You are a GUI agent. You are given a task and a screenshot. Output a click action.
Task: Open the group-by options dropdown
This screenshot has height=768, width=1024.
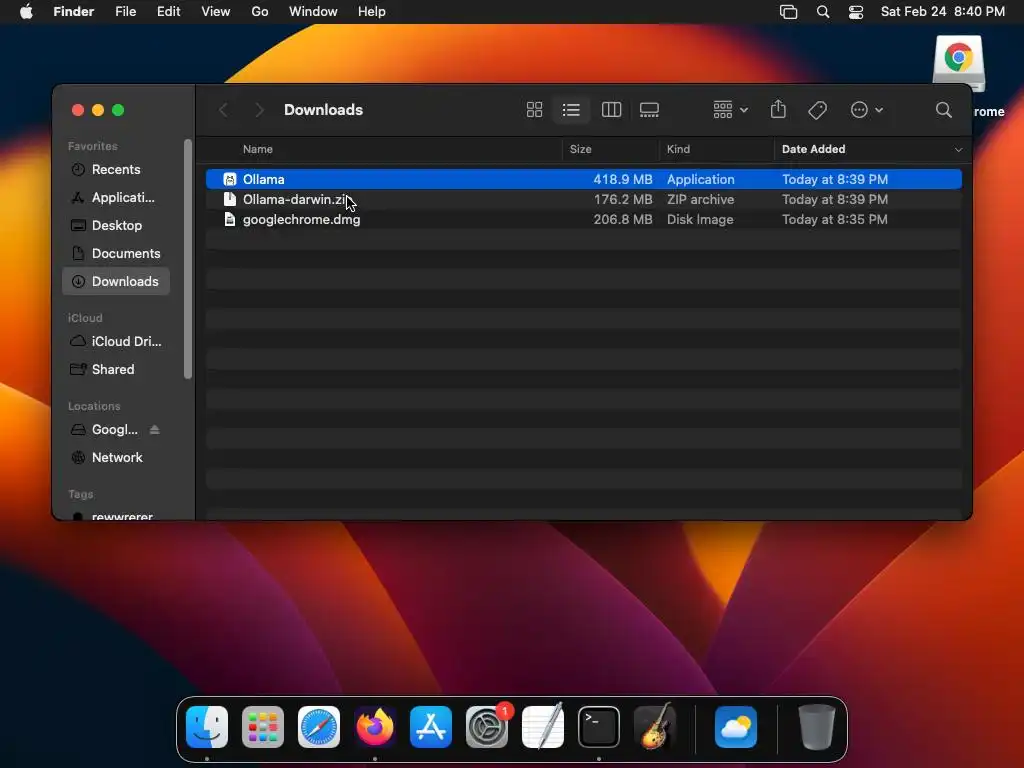pos(730,110)
